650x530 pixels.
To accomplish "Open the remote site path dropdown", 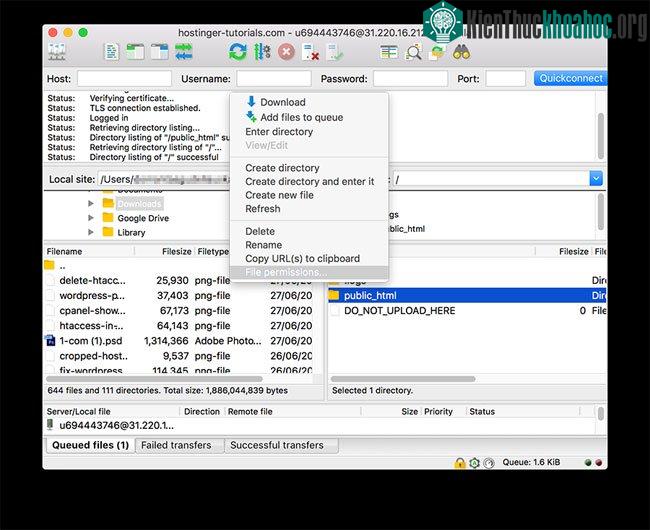I will [x=596, y=179].
